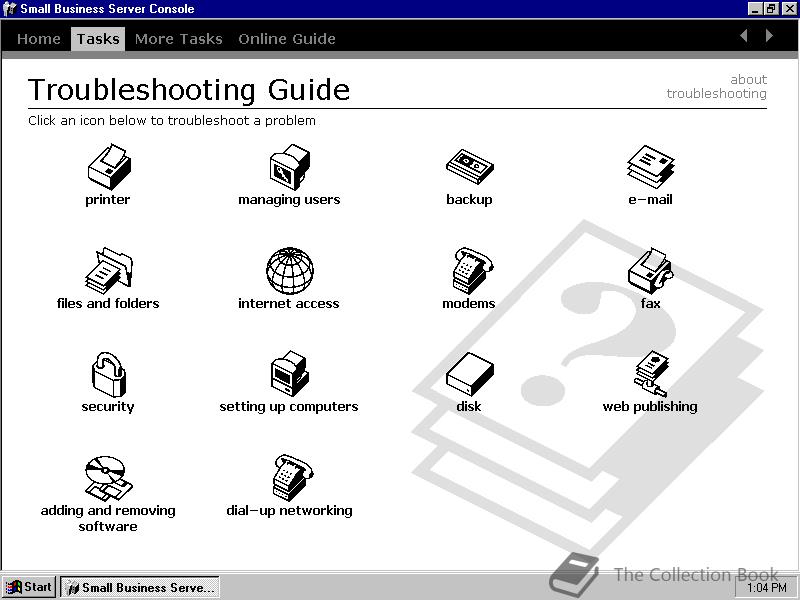Click the 'security' text label
The image size is (800, 600).
click(108, 407)
